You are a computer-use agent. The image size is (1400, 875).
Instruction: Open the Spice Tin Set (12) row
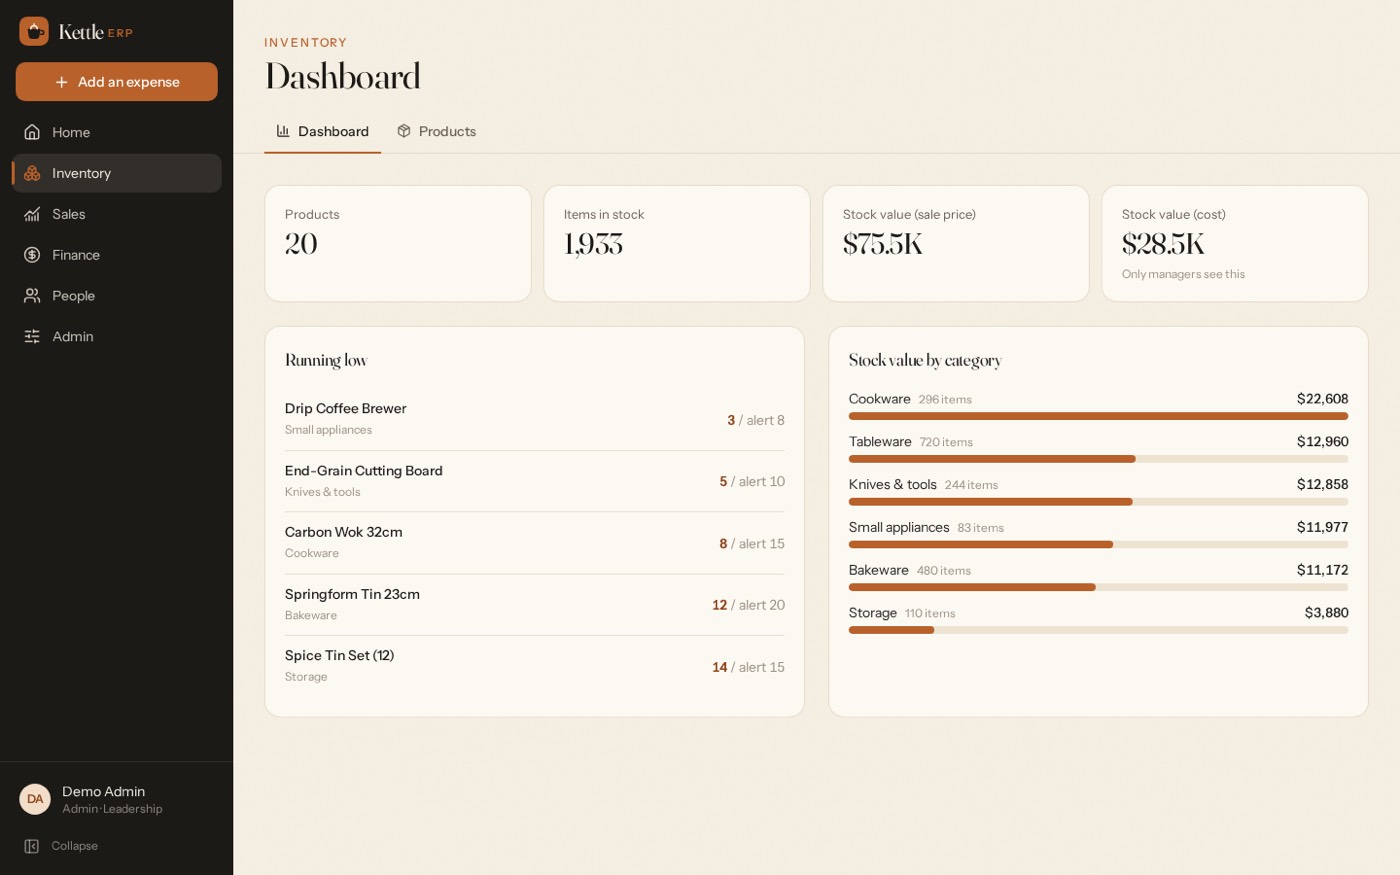tap(535, 666)
